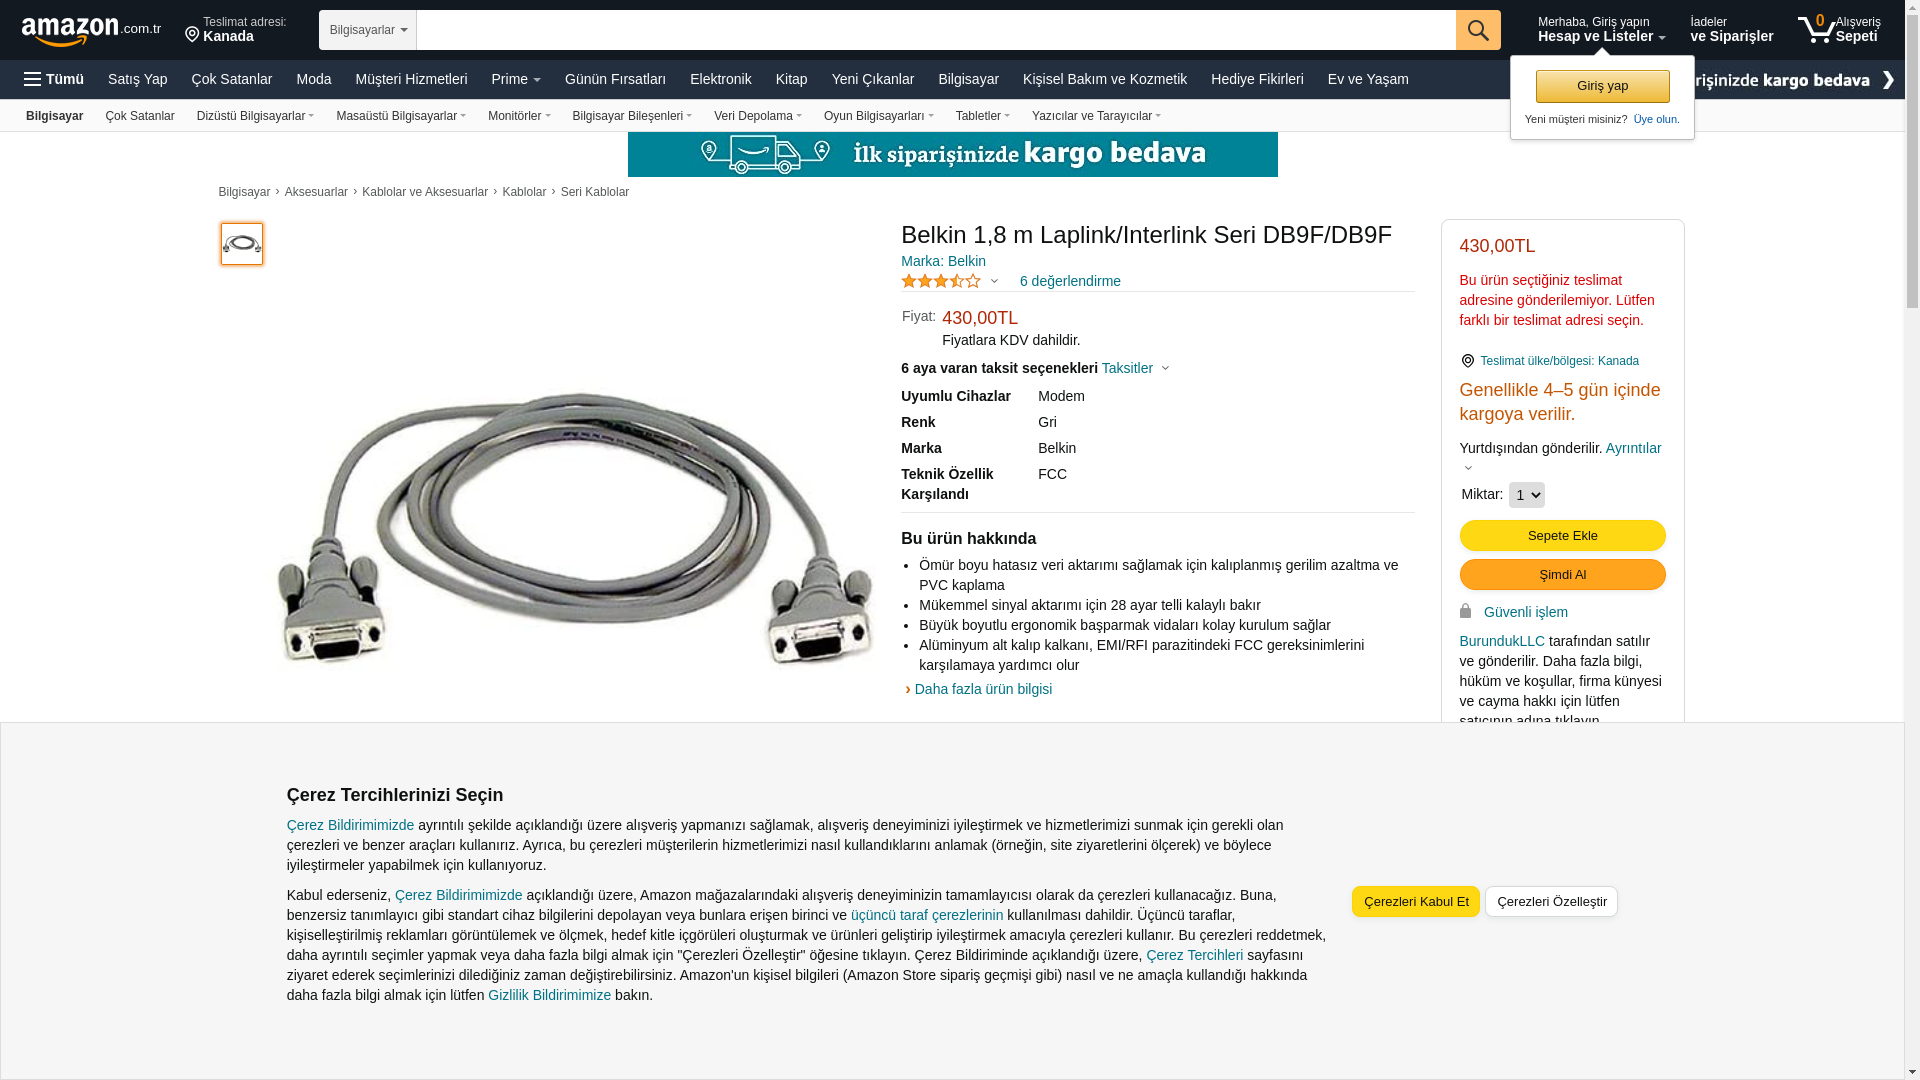Open the Gizlilik Bildirimimize link
The image size is (1920, 1080).
point(549,995)
